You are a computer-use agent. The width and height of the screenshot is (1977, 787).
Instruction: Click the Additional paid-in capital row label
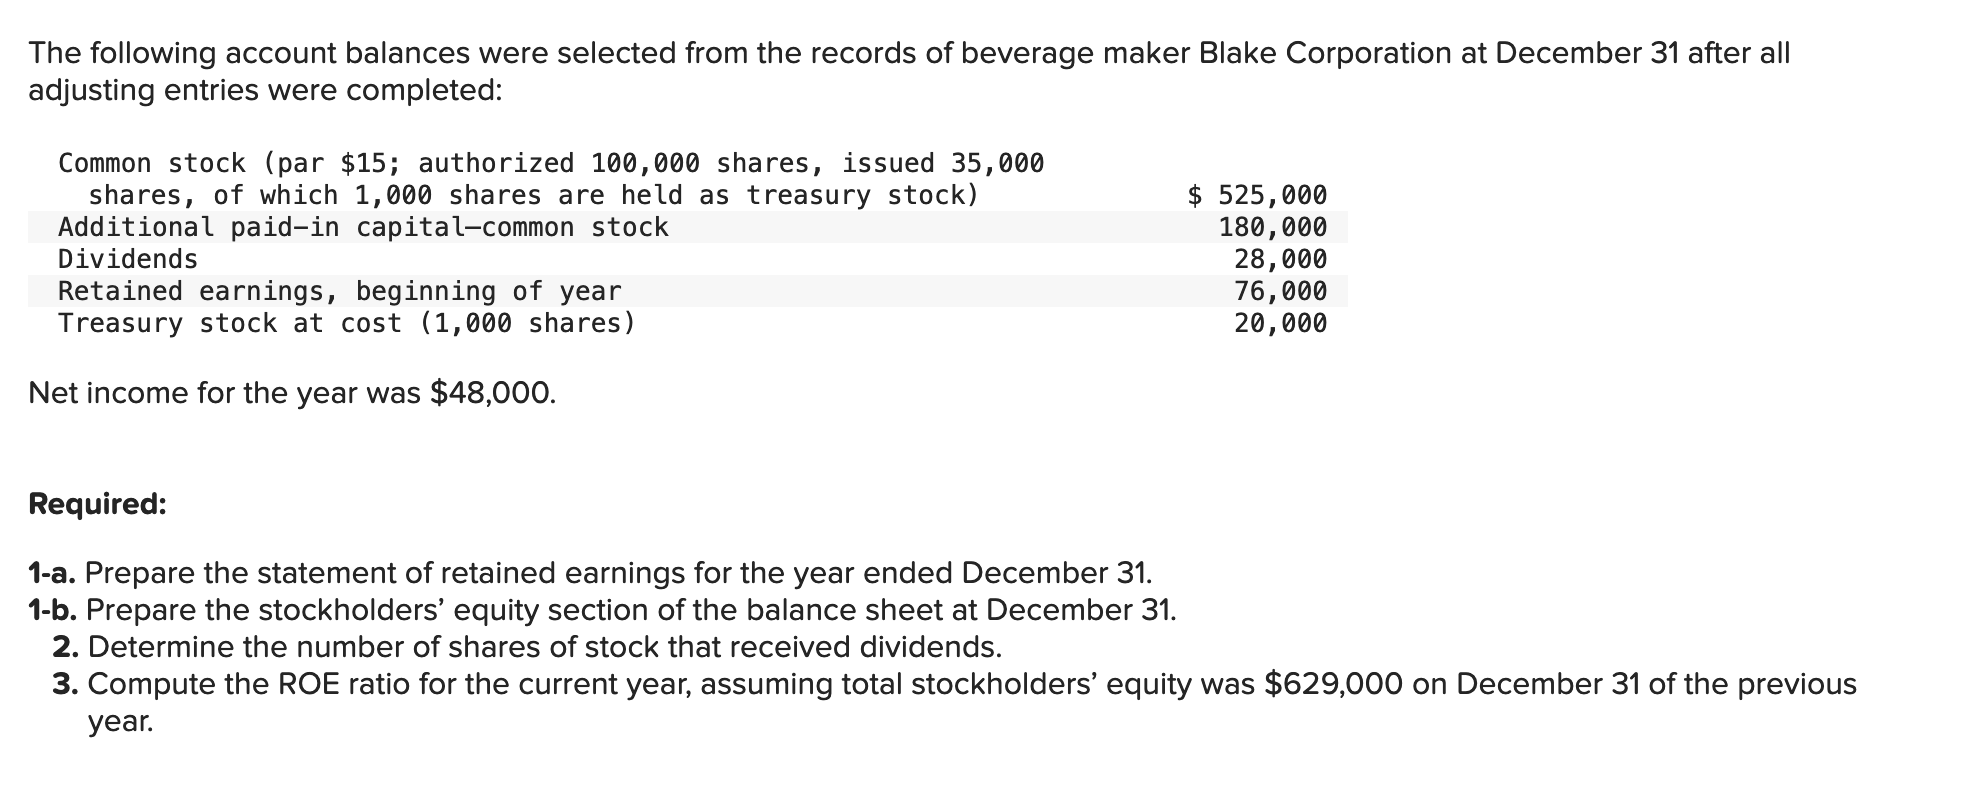point(363,227)
